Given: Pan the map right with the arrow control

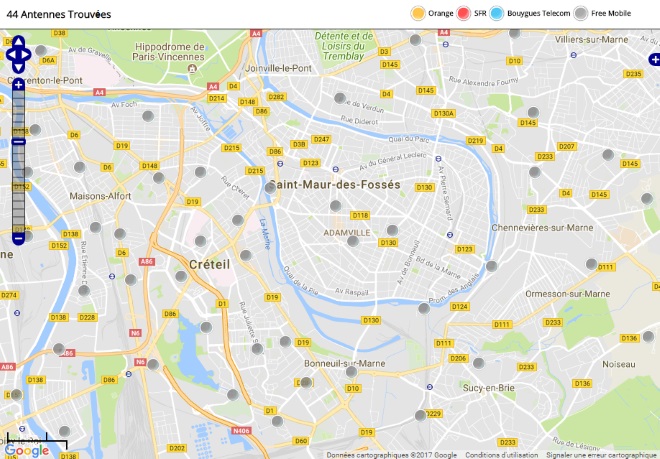Looking at the screenshot, I should [x=26, y=54].
